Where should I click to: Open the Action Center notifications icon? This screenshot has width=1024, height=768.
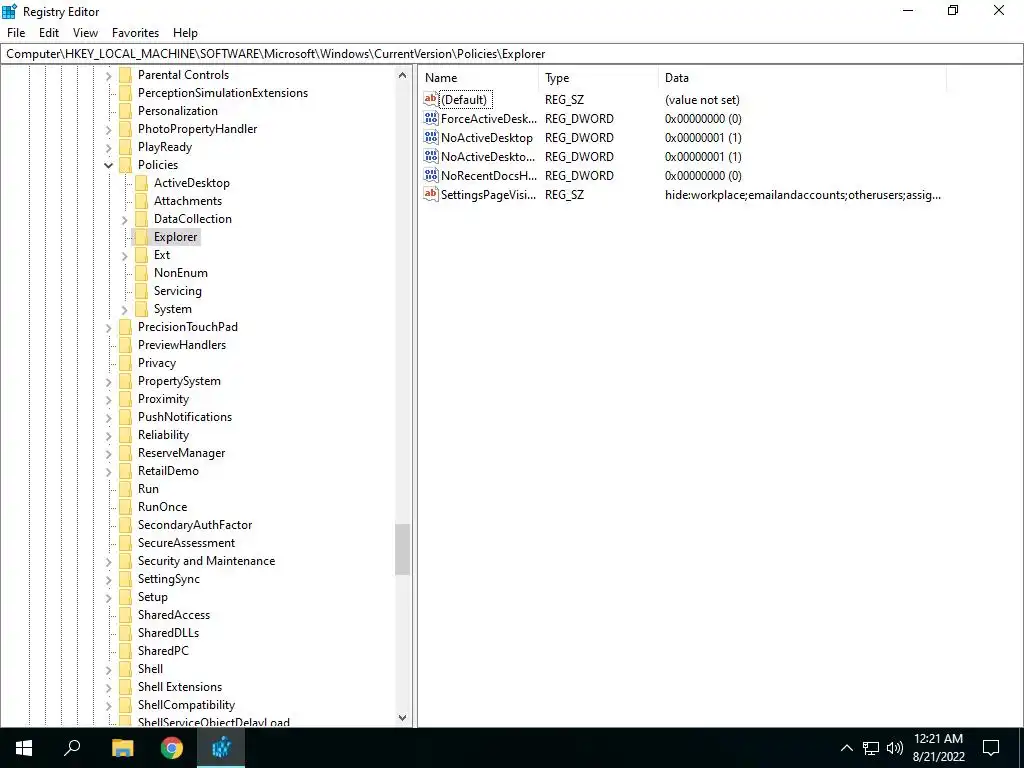991,748
